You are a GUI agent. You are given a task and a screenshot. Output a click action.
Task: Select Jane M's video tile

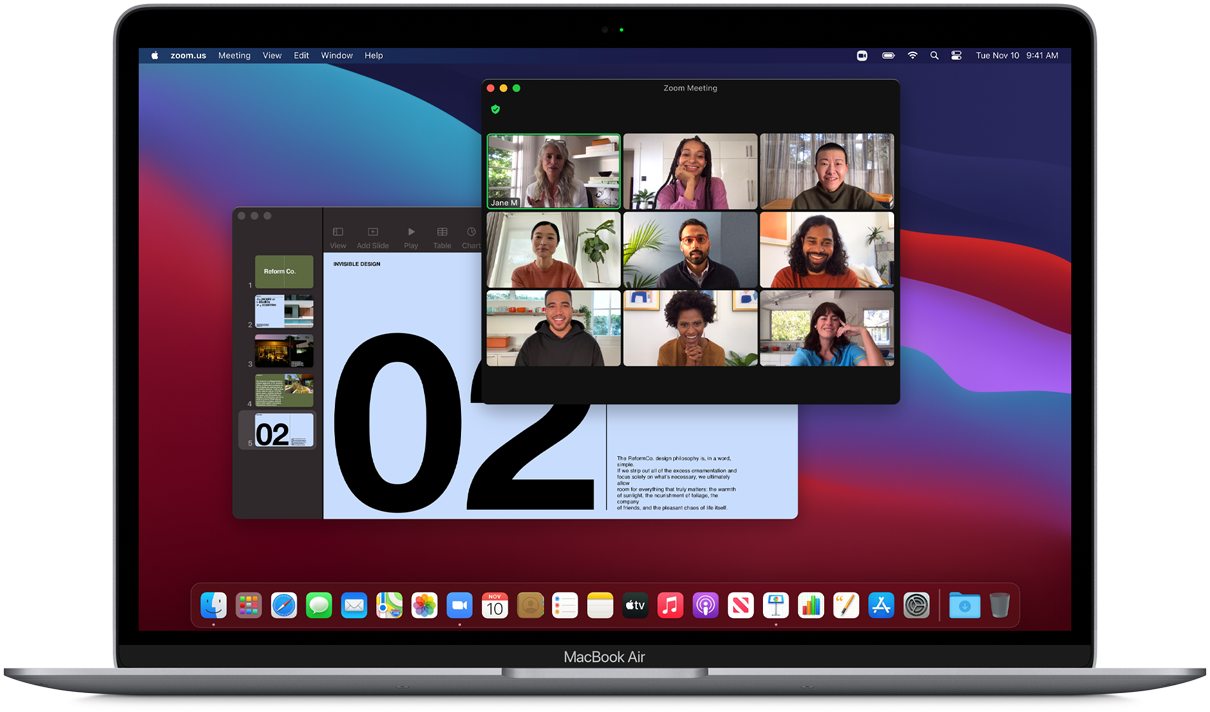click(554, 171)
